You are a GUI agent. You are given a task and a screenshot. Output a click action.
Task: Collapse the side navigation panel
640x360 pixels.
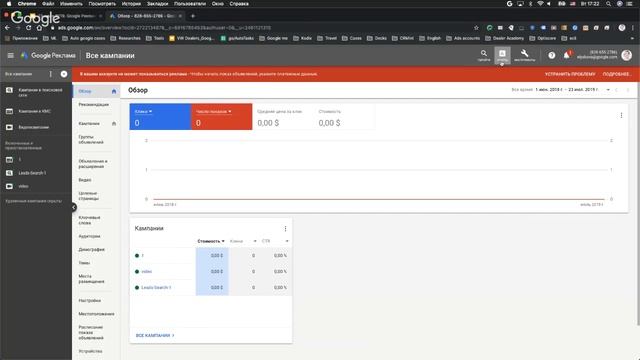73,207
